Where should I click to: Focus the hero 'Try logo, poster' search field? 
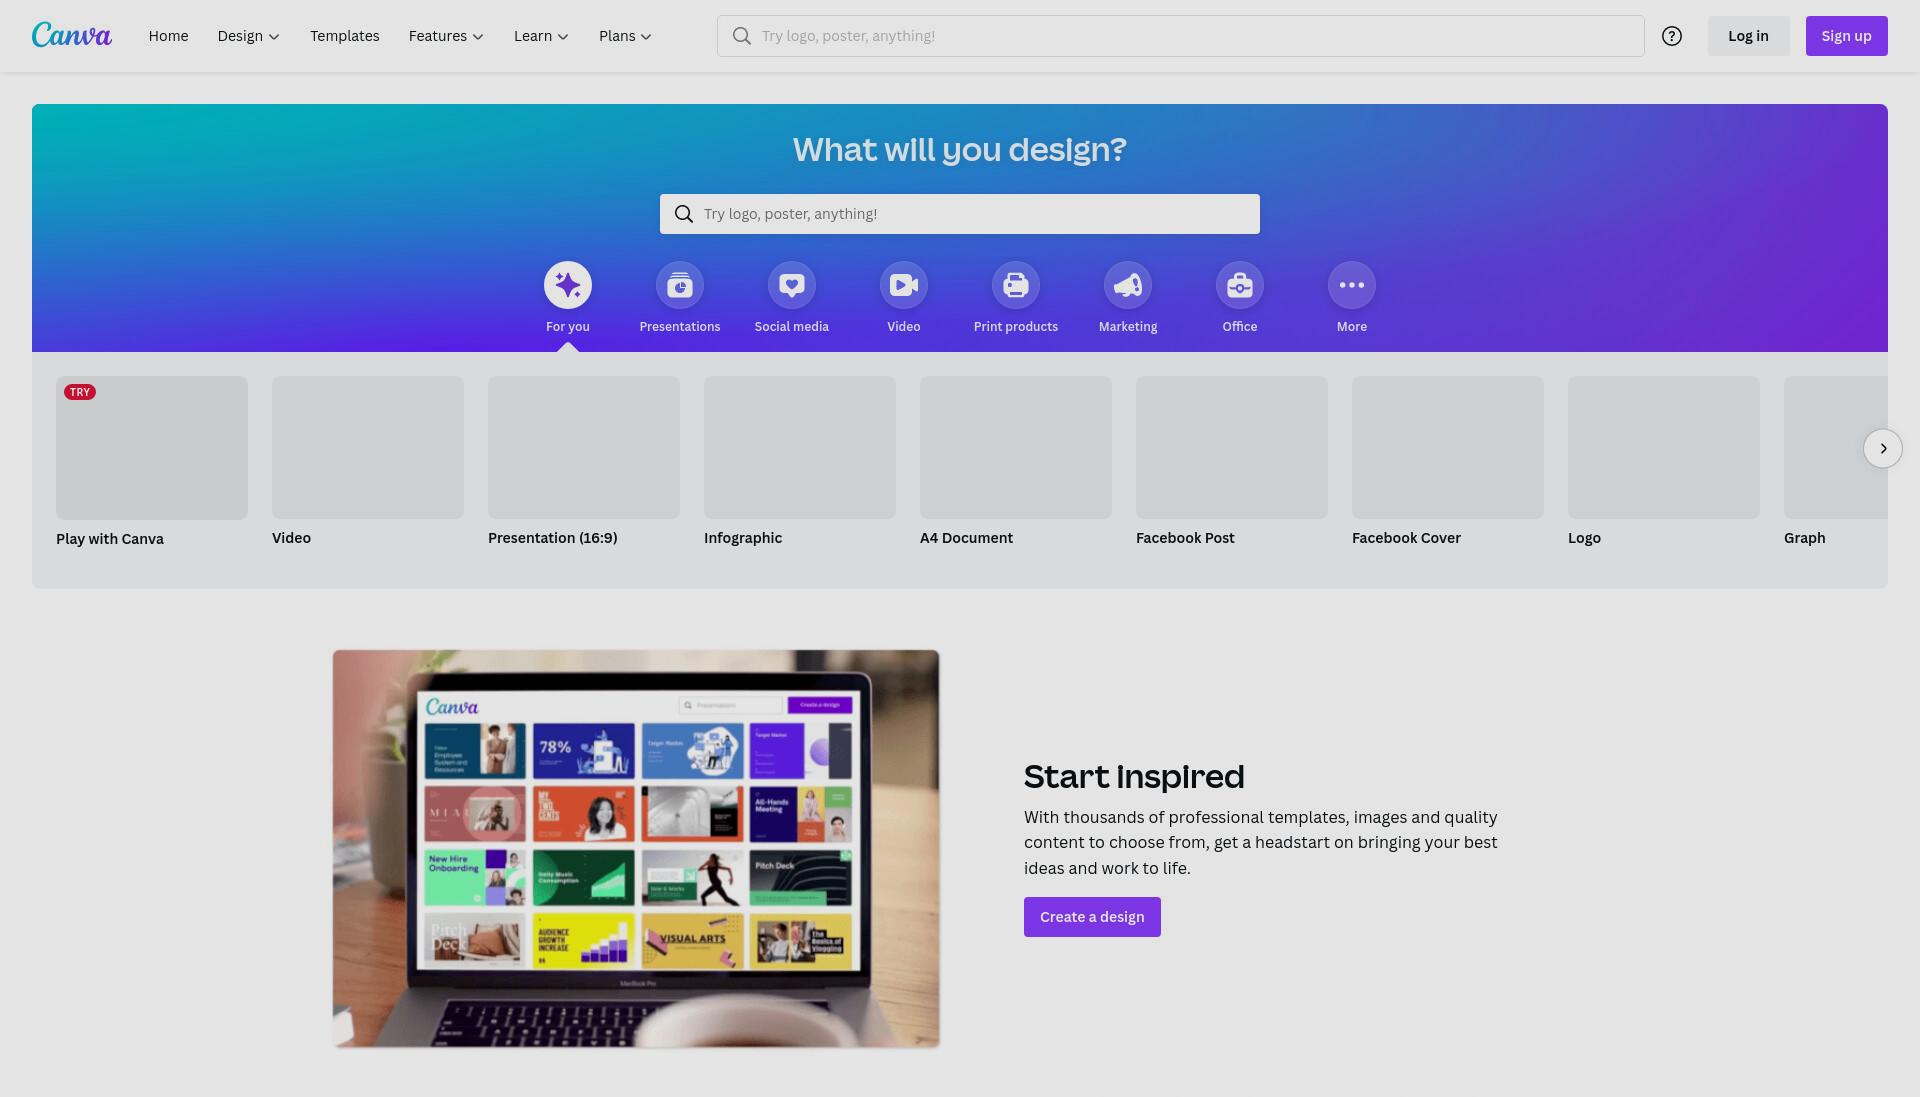(x=960, y=214)
